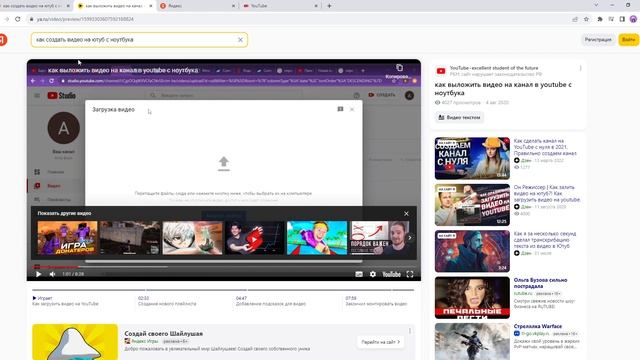Bookmark this page with the star icon
Image resolution: width=640 pixels, height=360 pixels.
(586, 19)
